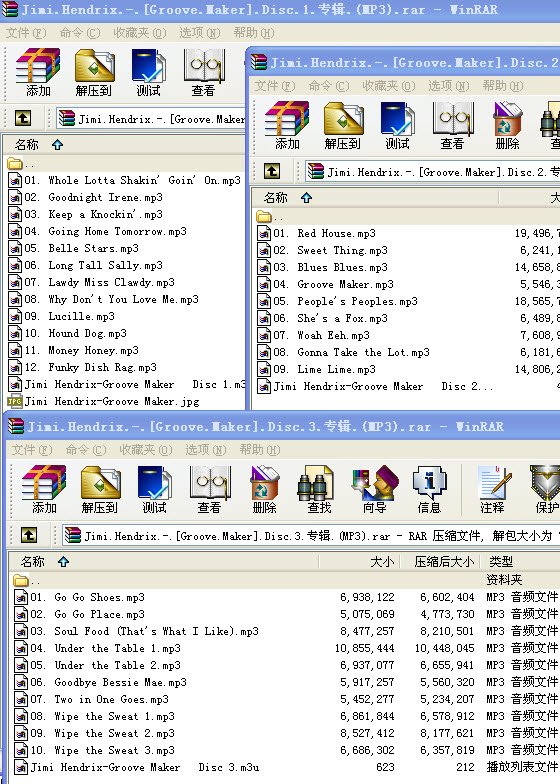
Task: Click address path field in Disc 2 window
Action: (x=432, y=172)
